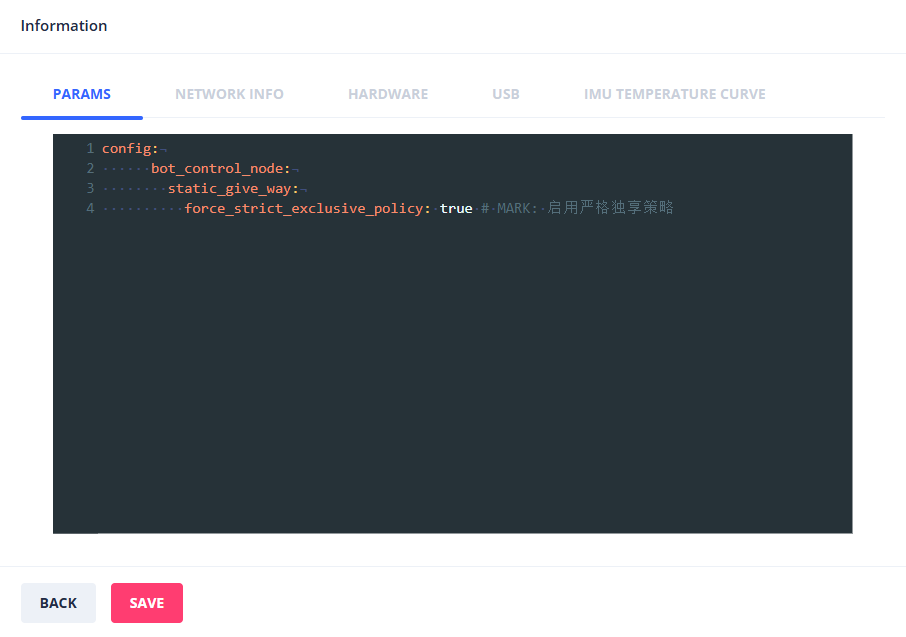Select line number 2 in the gutter
Viewport: 906px width, 637px height.
pyautogui.click(x=90, y=168)
